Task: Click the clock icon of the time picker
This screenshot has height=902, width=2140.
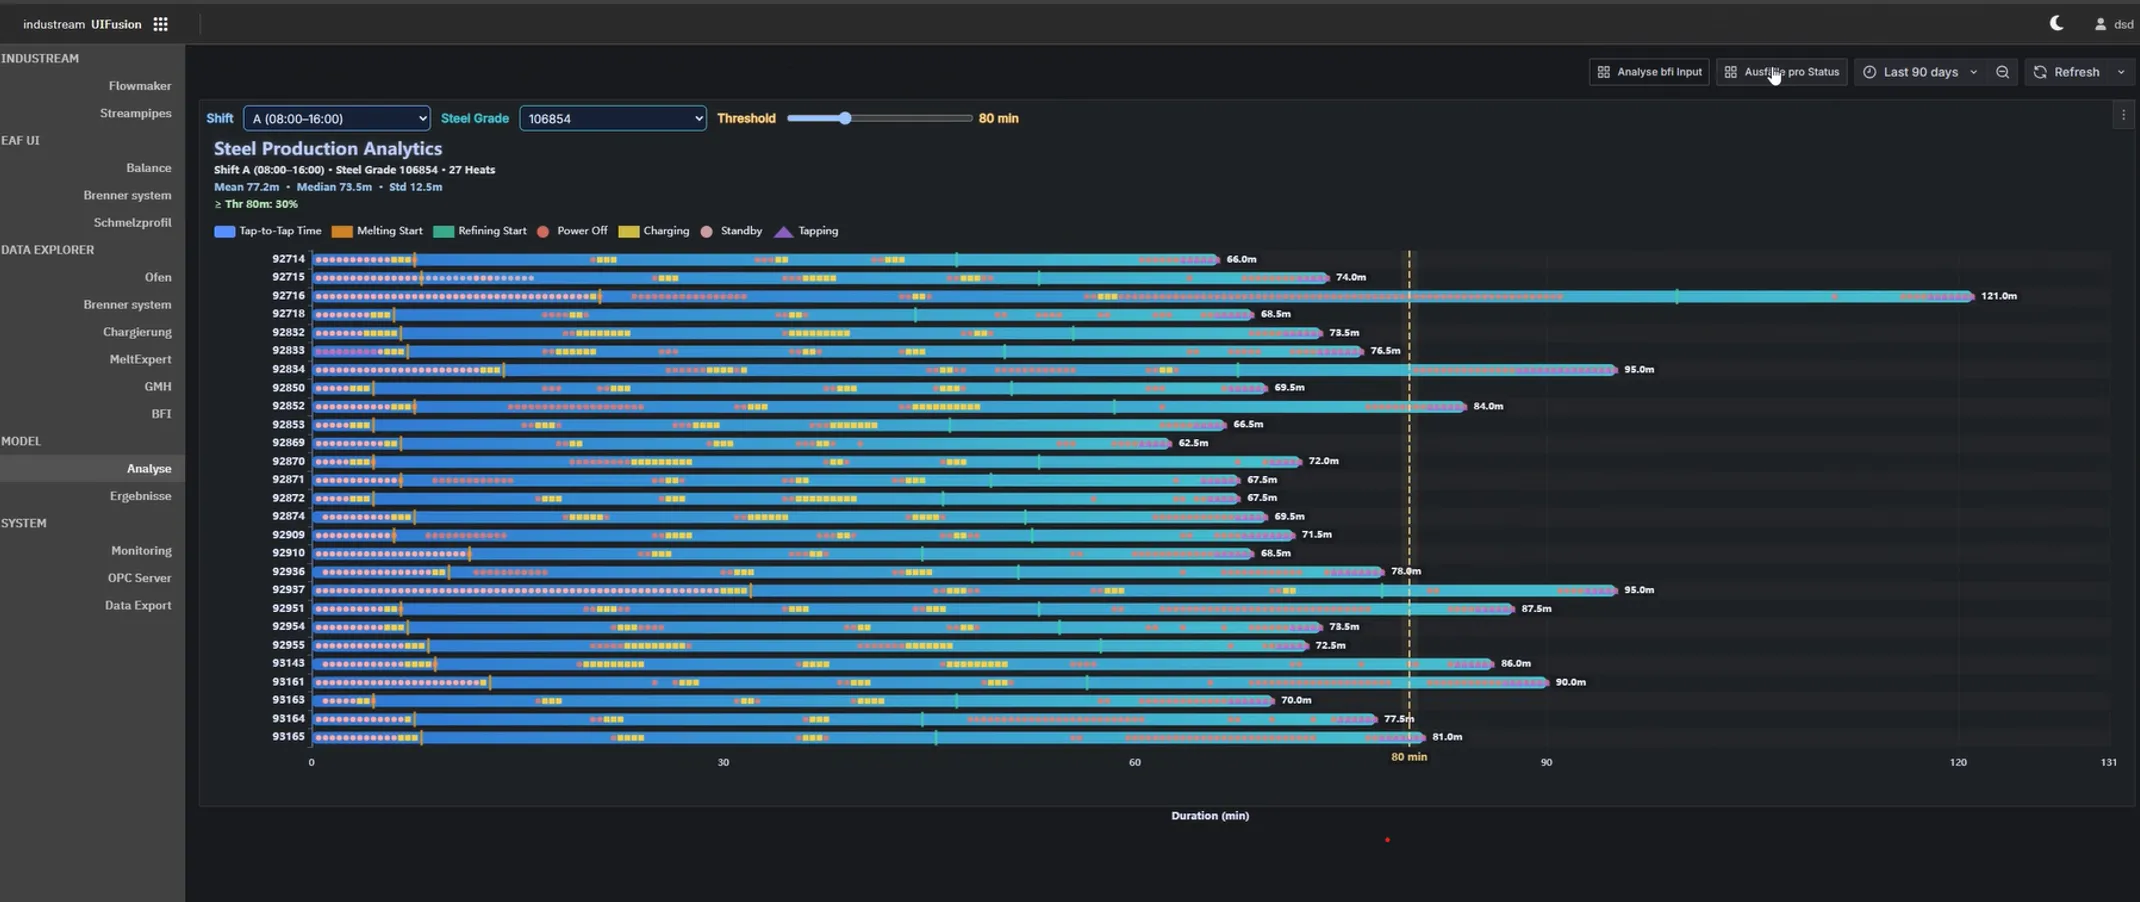Action: tap(1869, 72)
